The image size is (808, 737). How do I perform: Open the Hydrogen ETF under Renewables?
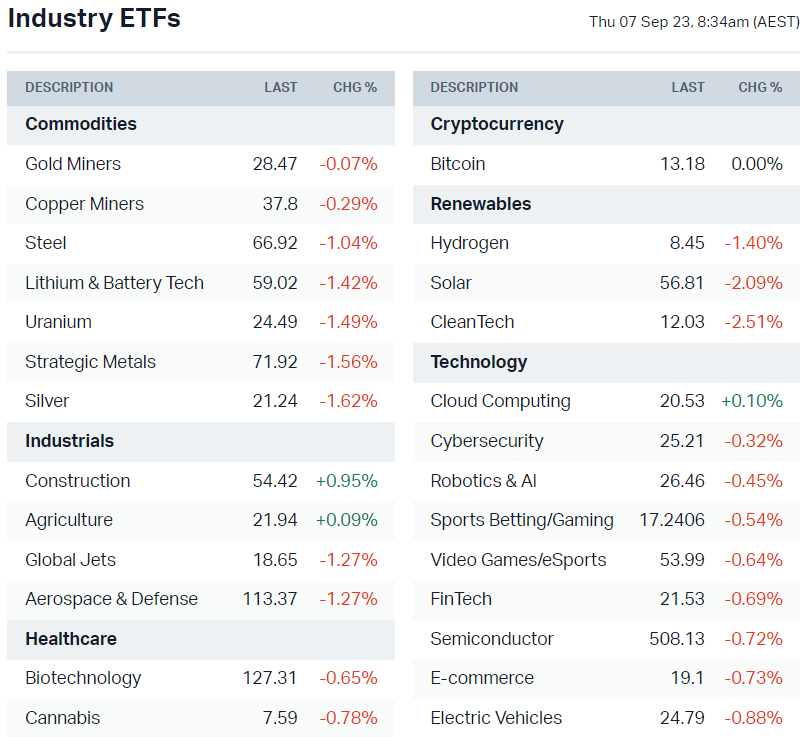click(x=469, y=243)
